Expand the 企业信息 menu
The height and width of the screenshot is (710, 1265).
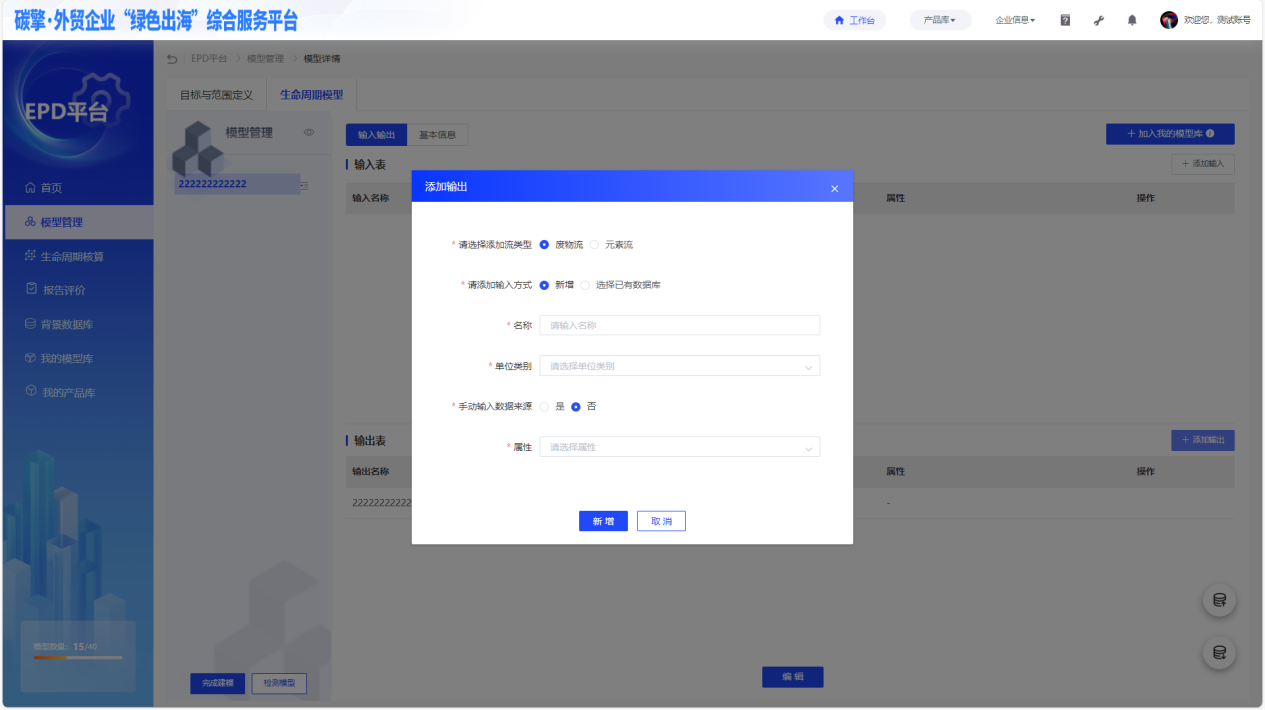(x=1015, y=20)
